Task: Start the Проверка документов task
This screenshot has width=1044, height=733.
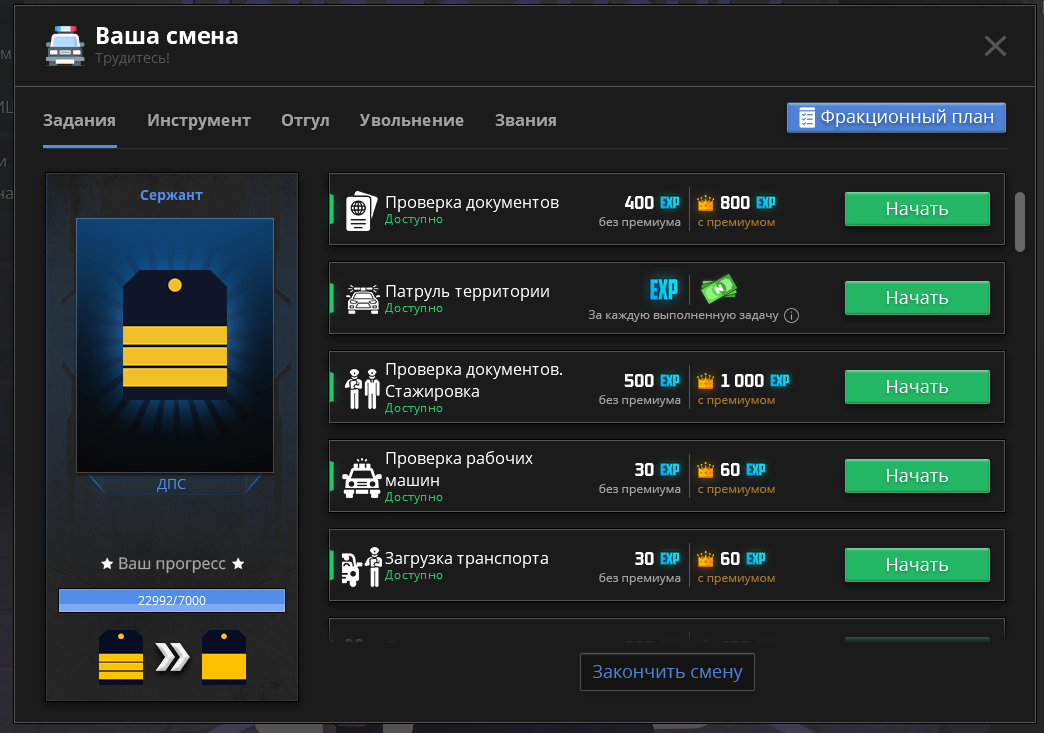Action: (x=917, y=209)
